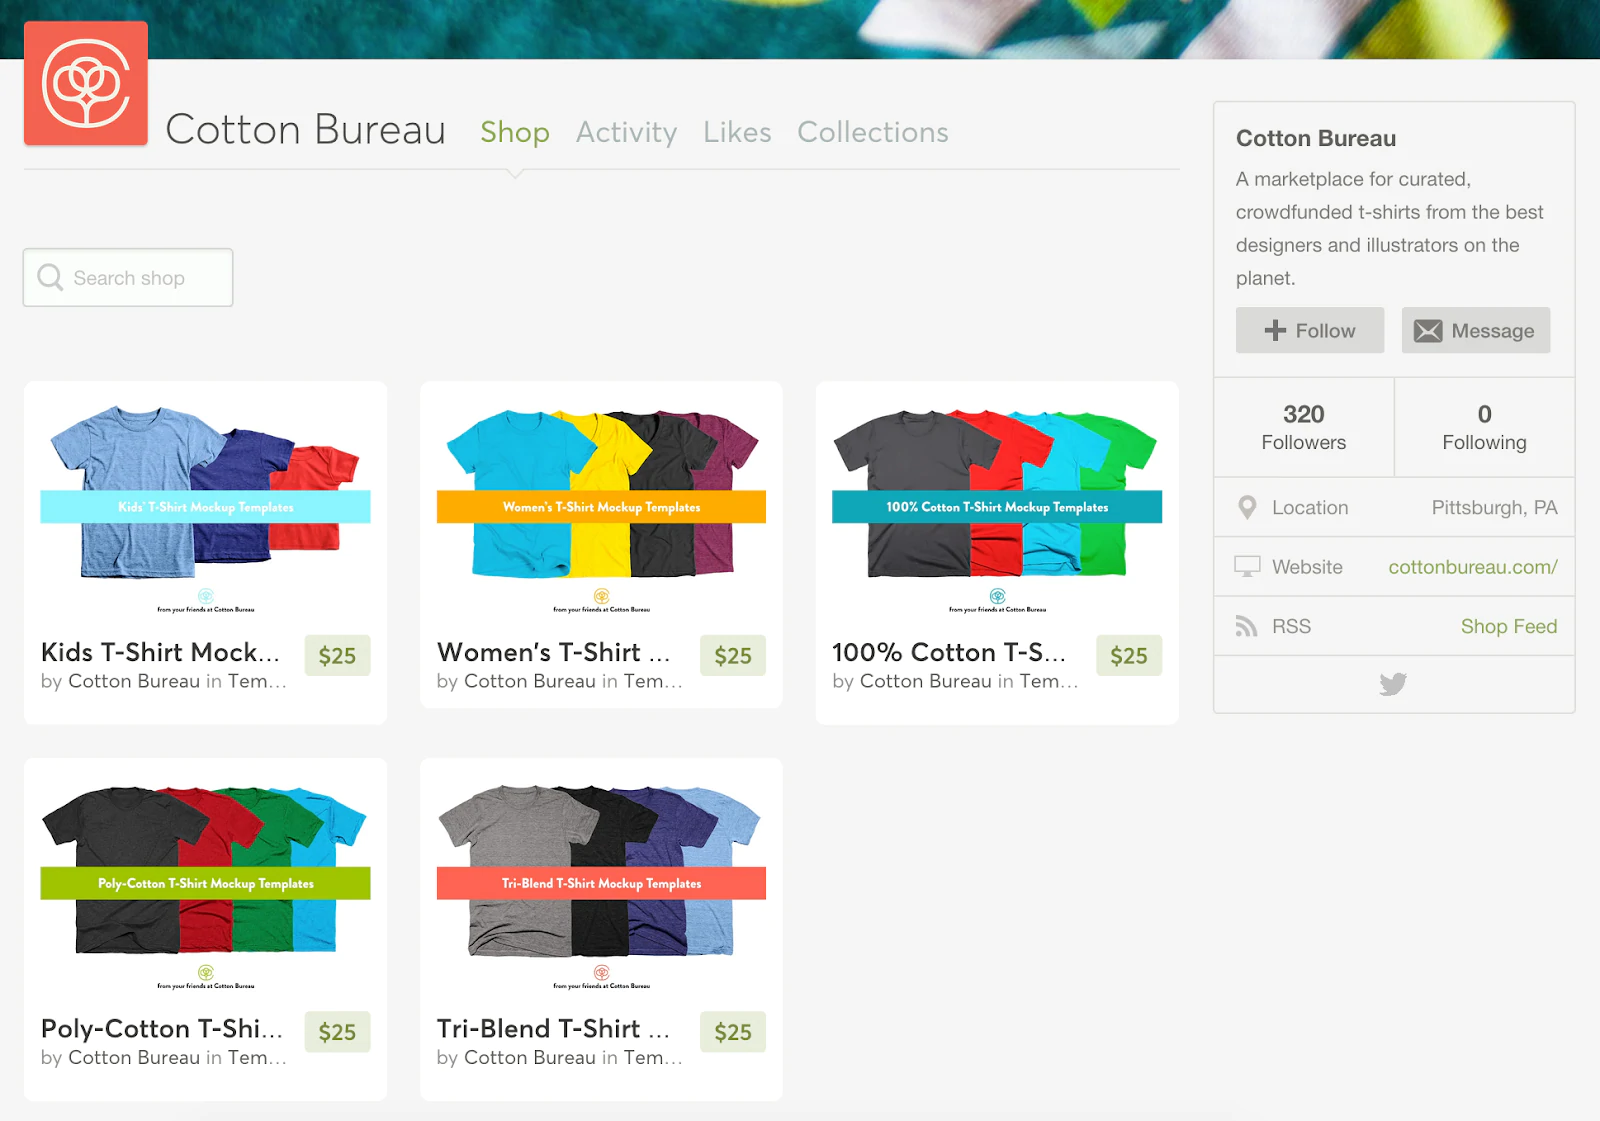
Task: Click the $25 price on Poly-Cotton
Action: (x=337, y=1031)
